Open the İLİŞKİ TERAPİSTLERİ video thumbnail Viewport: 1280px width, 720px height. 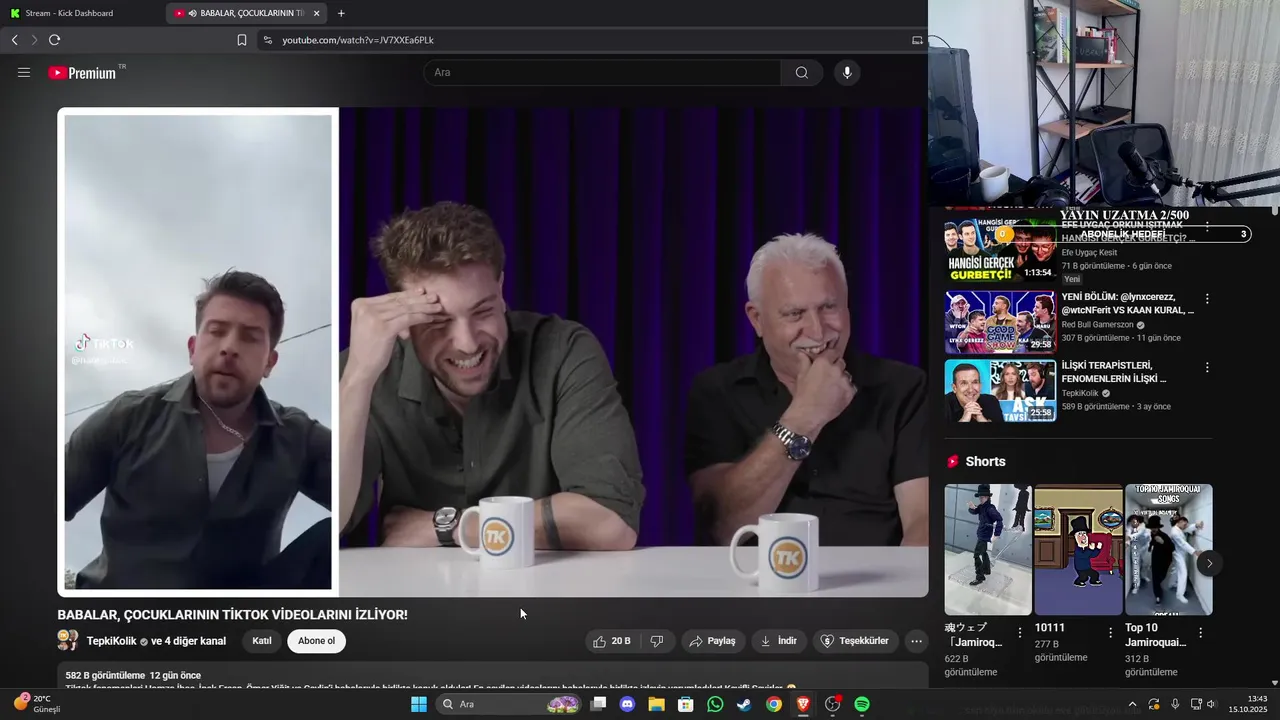click(1000, 391)
